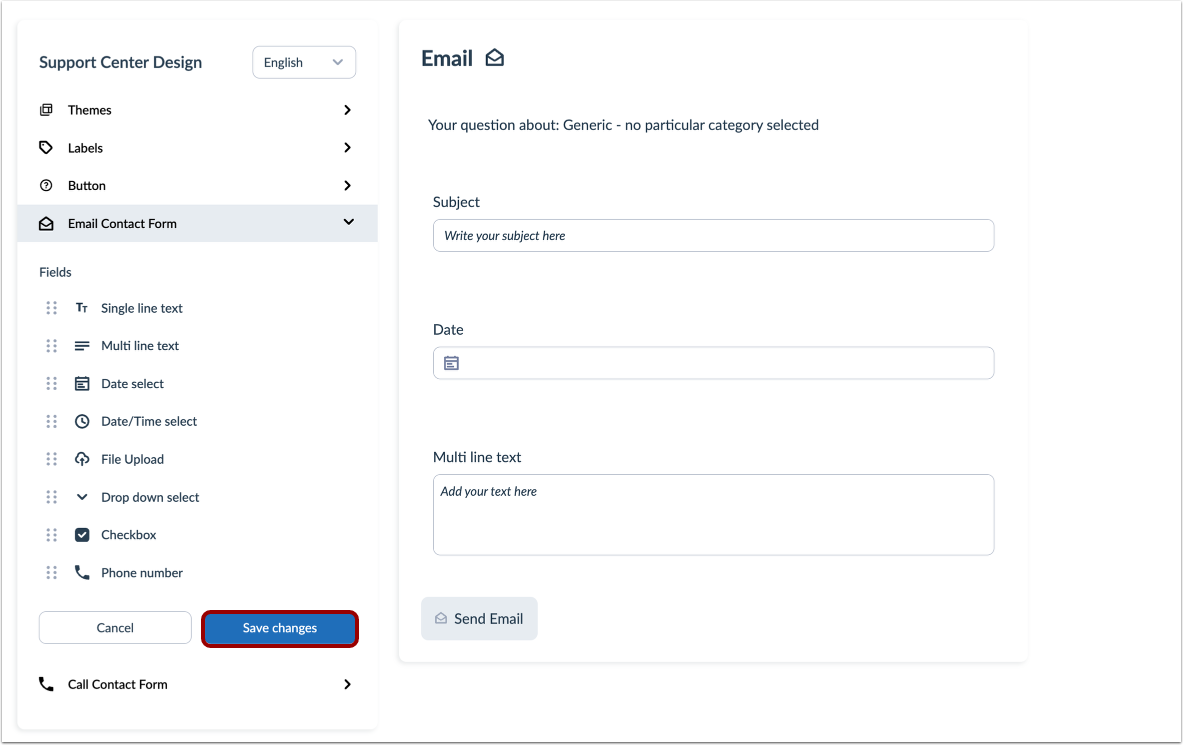Select the Date select field label

click(132, 383)
